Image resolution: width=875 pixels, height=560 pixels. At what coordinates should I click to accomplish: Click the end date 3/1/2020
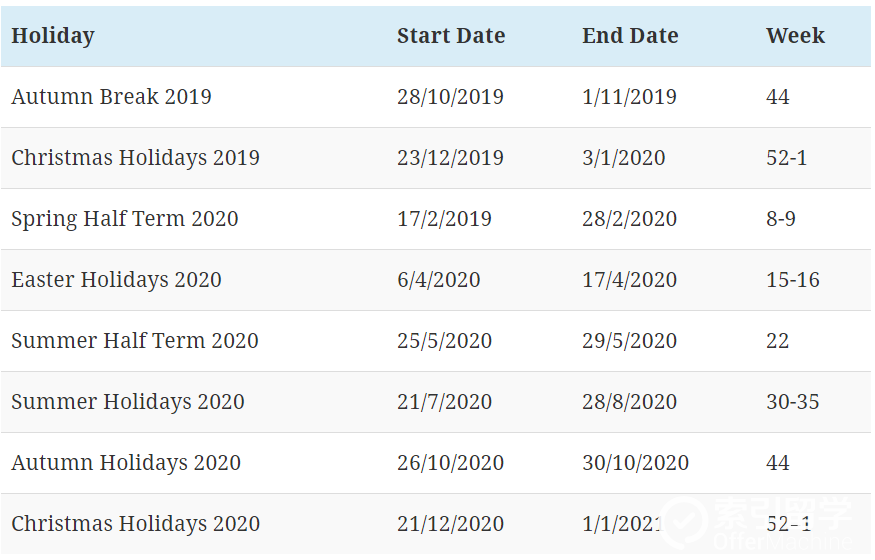(623, 158)
